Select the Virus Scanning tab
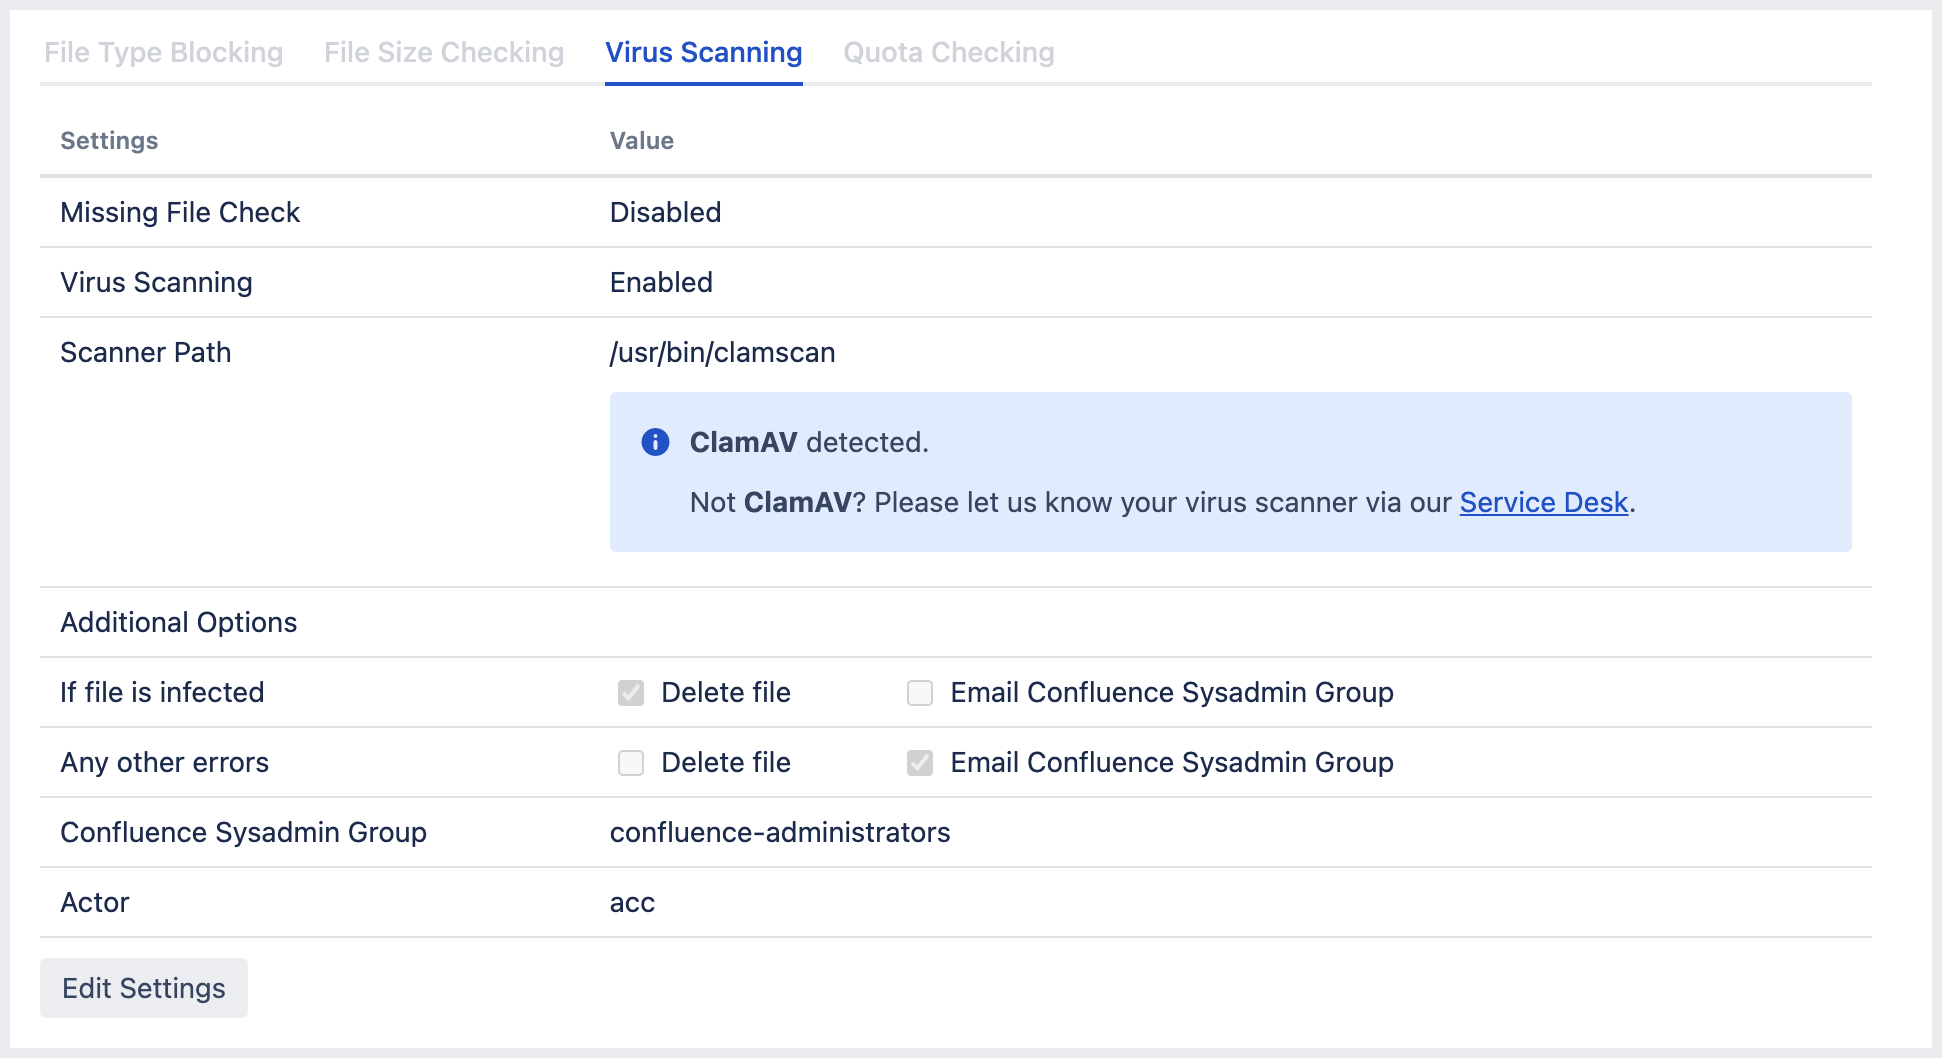Viewport: 1942px width, 1058px height. click(x=703, y=52)
